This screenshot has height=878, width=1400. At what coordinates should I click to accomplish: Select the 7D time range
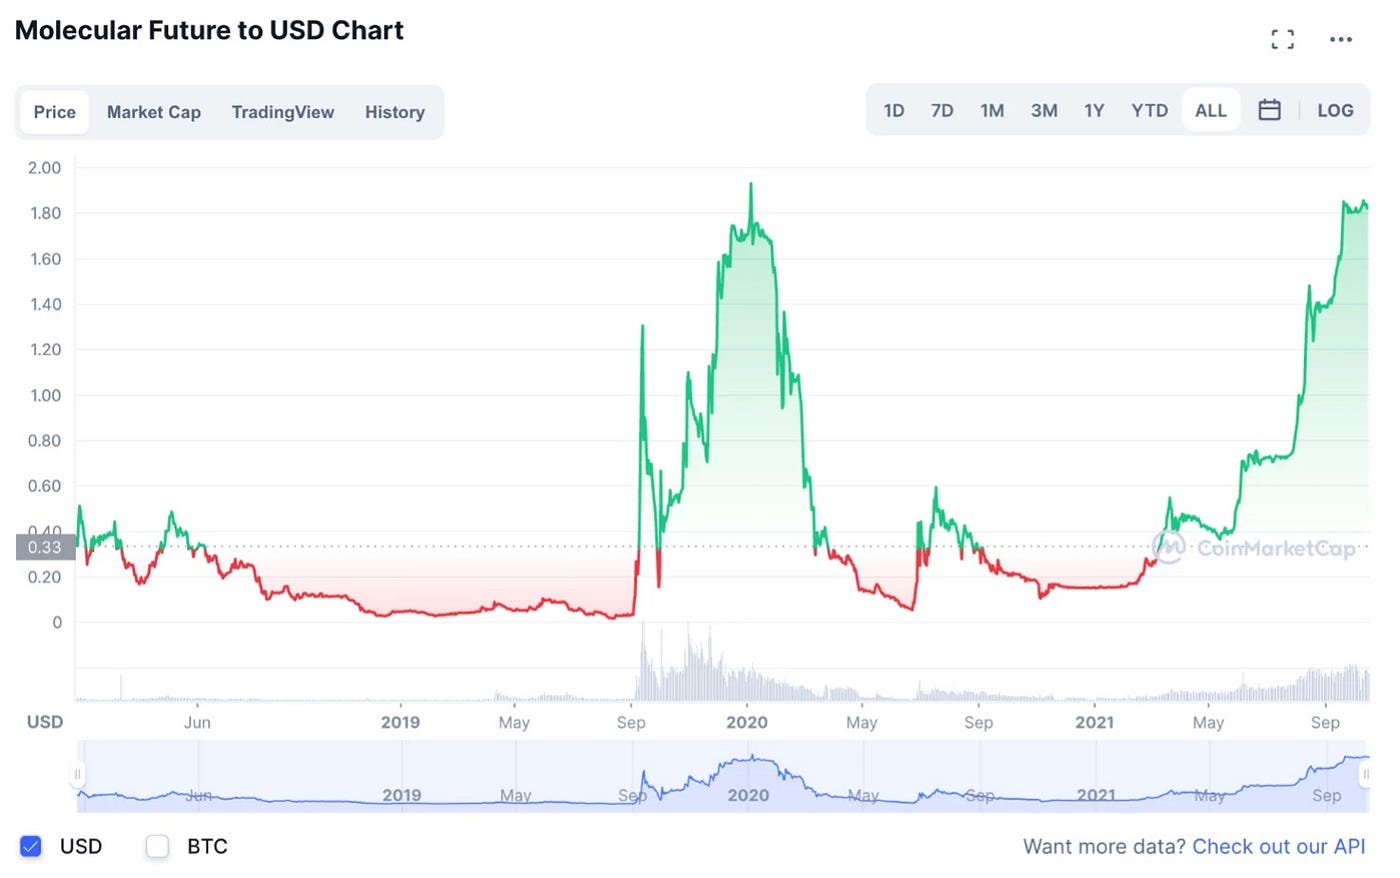(x=941, y=110)
